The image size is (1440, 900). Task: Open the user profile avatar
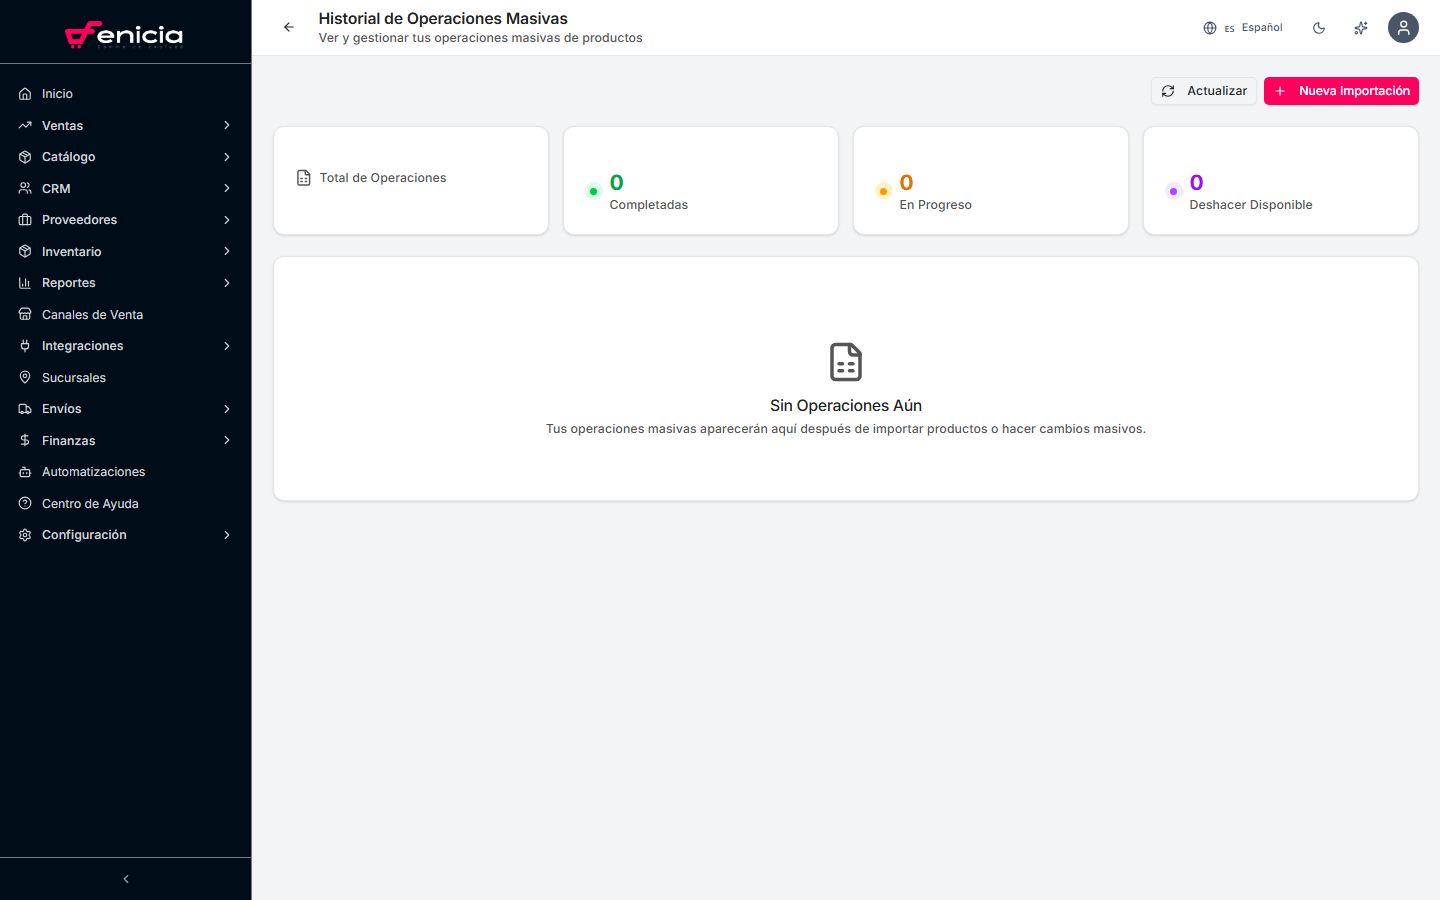click(1403, 27)
